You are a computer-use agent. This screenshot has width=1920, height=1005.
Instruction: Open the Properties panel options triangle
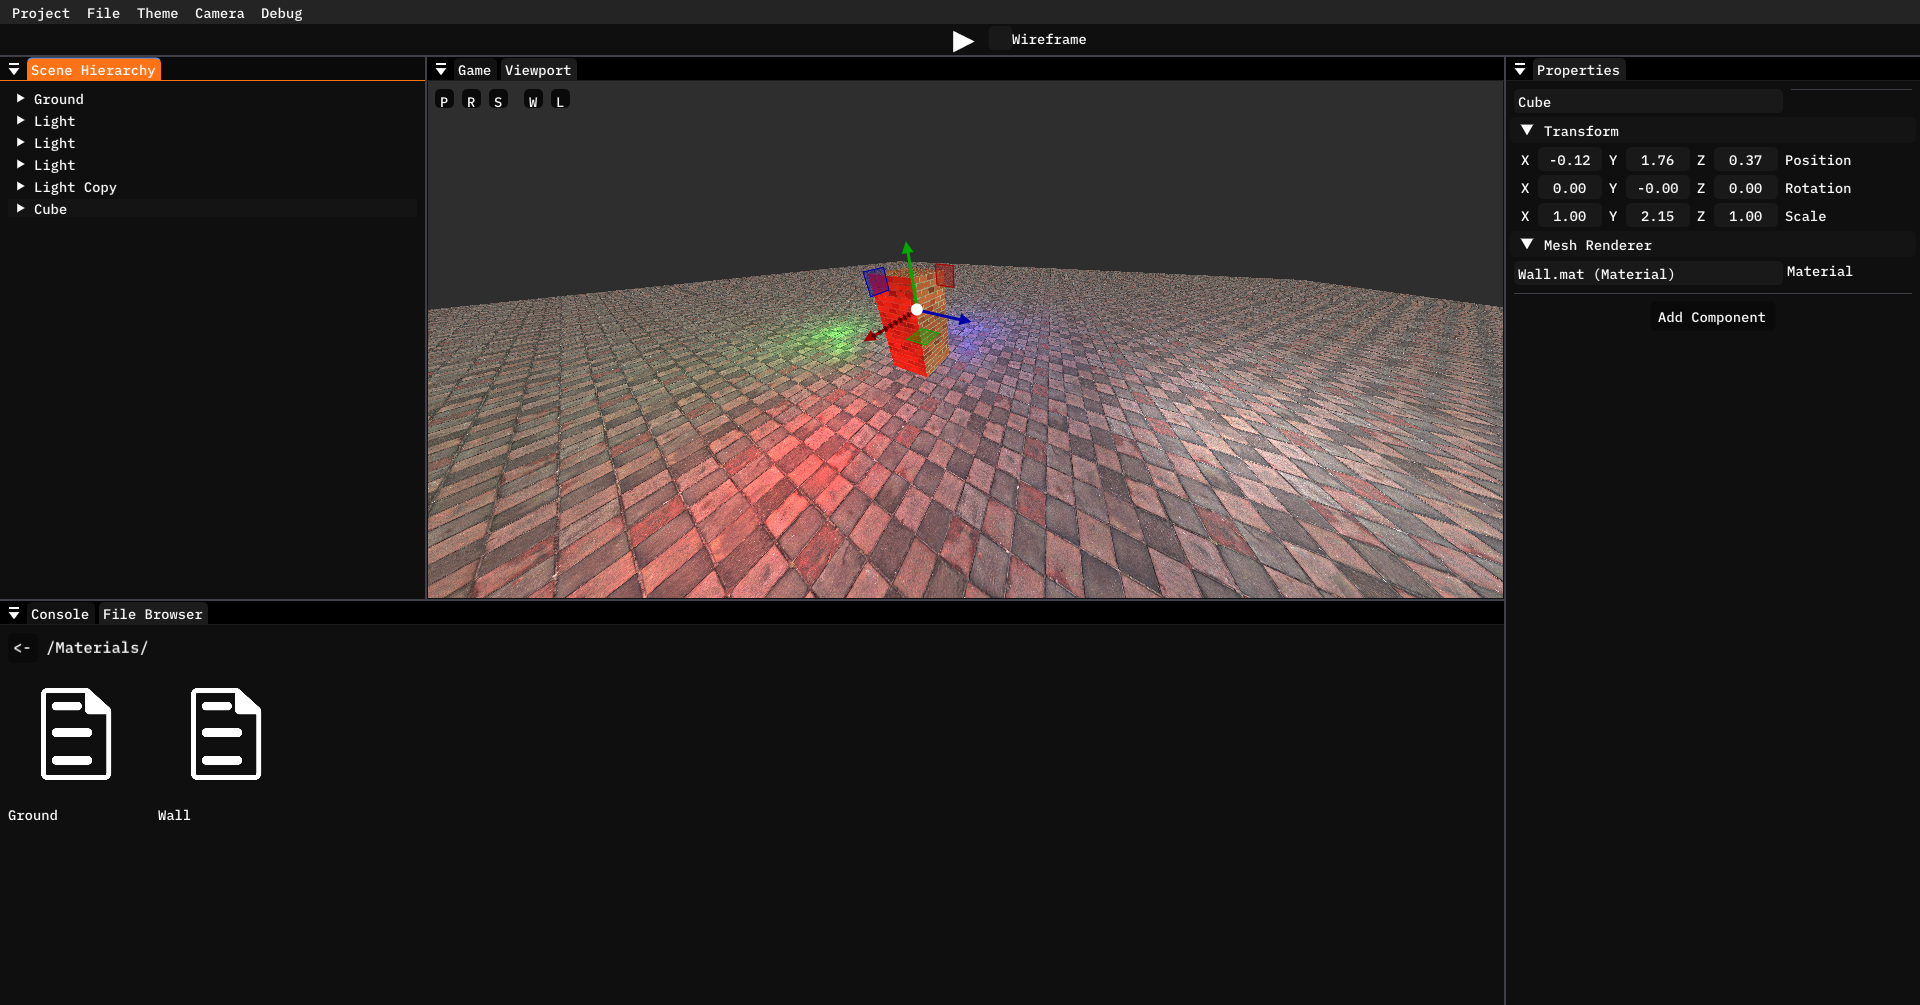[x=1520, y=70]
